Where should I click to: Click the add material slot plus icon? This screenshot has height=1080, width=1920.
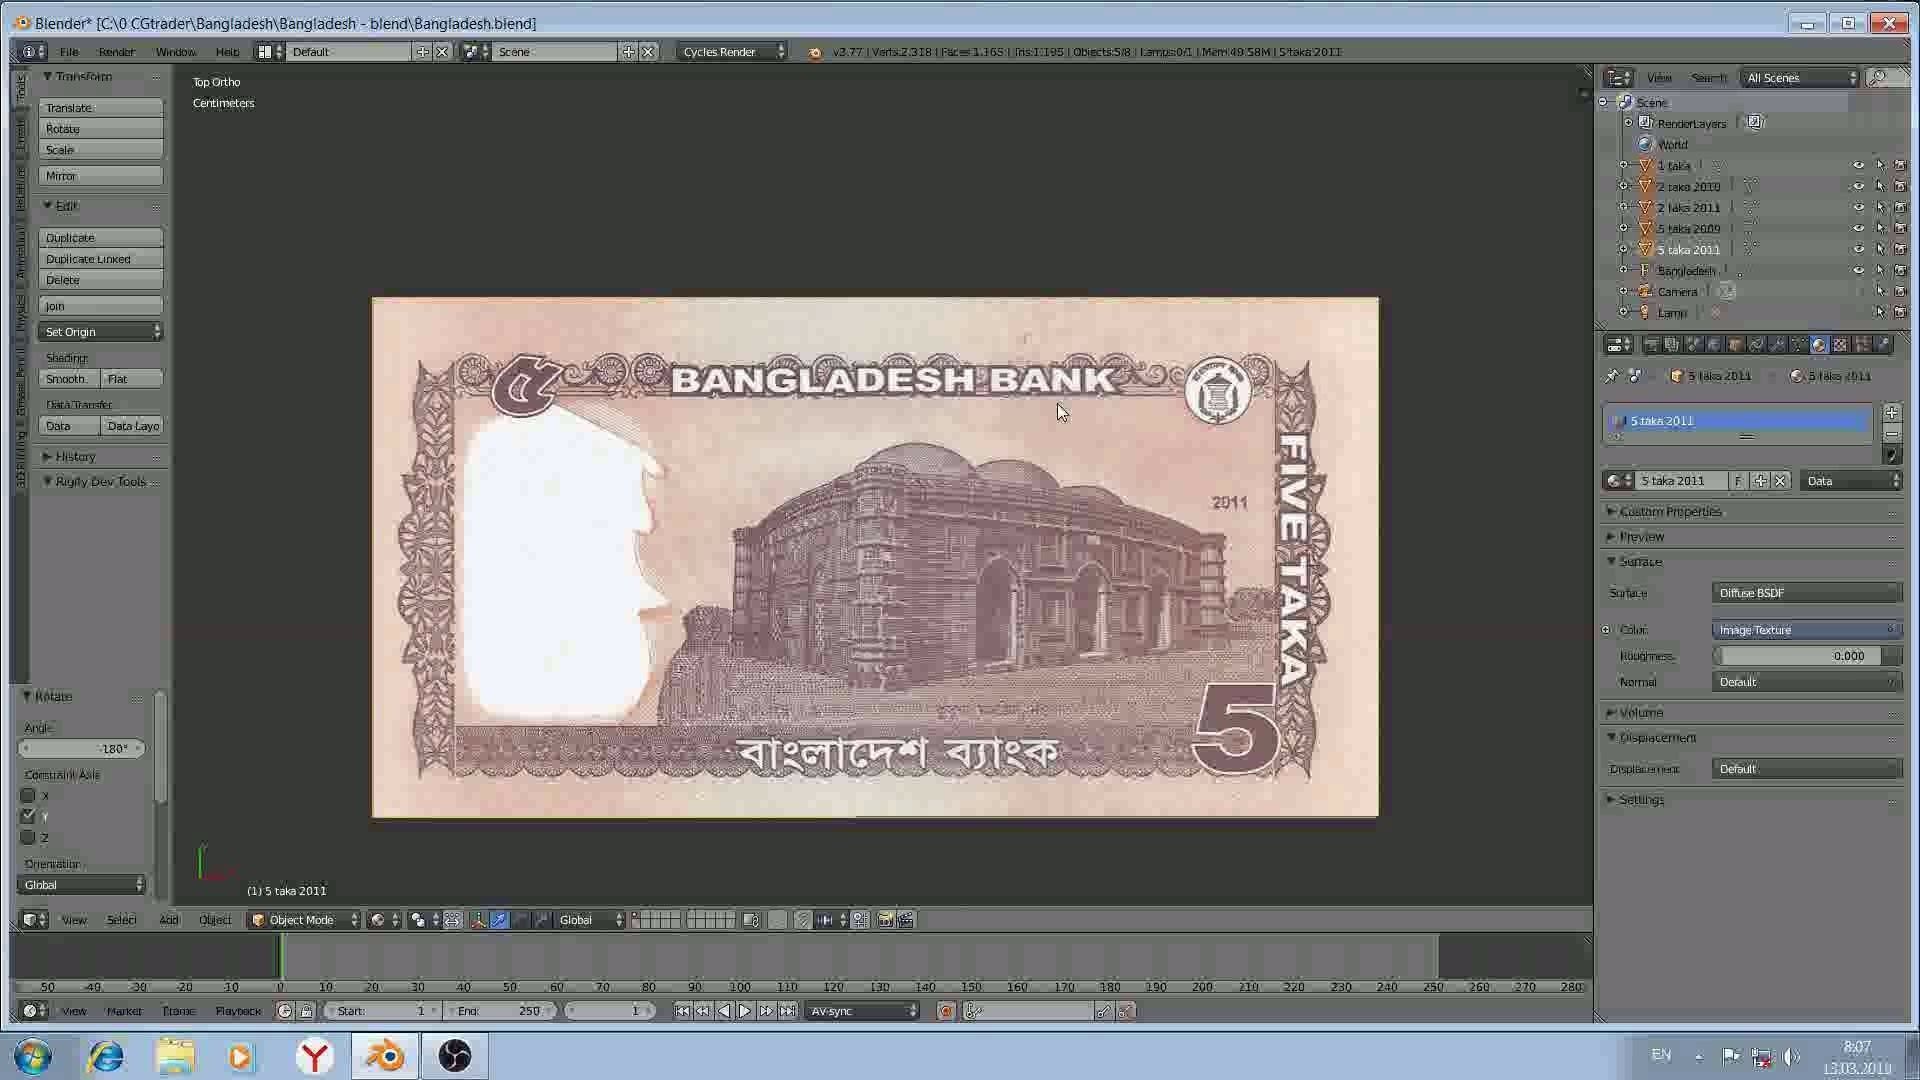tap(1891, 412)
